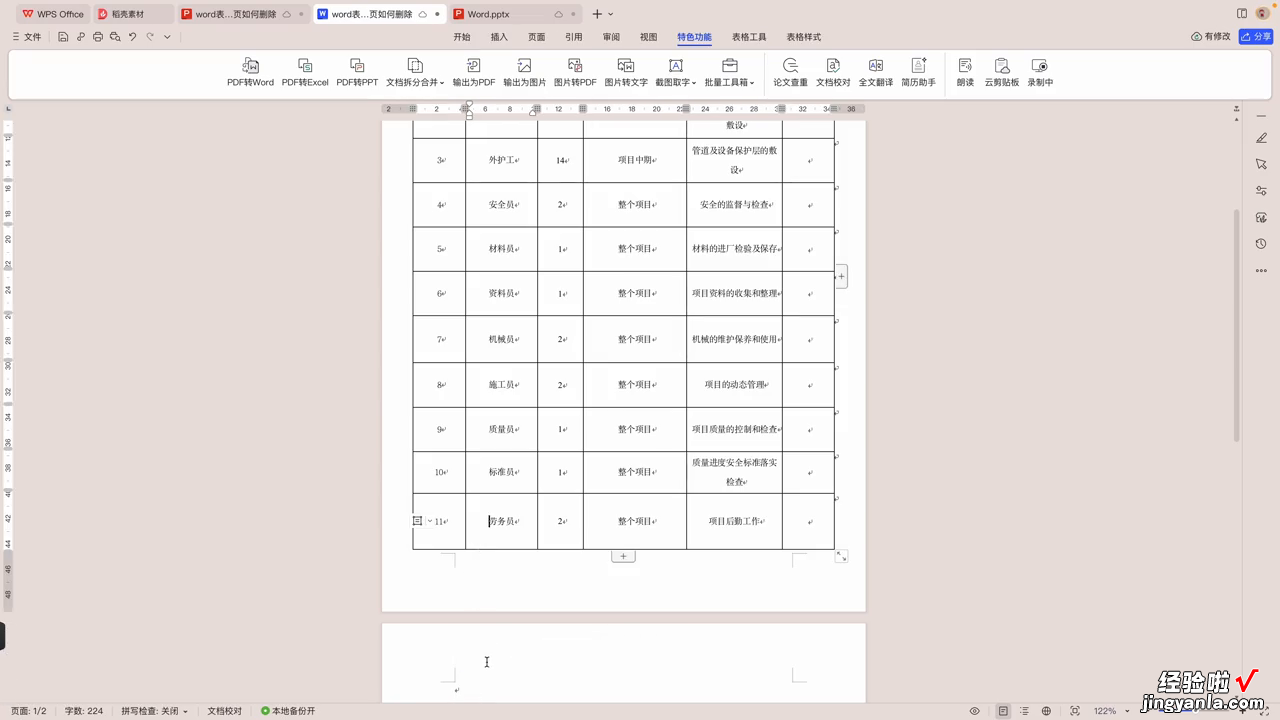Click the redo arrow icon
1280x720 pixels.
point(150,37)
